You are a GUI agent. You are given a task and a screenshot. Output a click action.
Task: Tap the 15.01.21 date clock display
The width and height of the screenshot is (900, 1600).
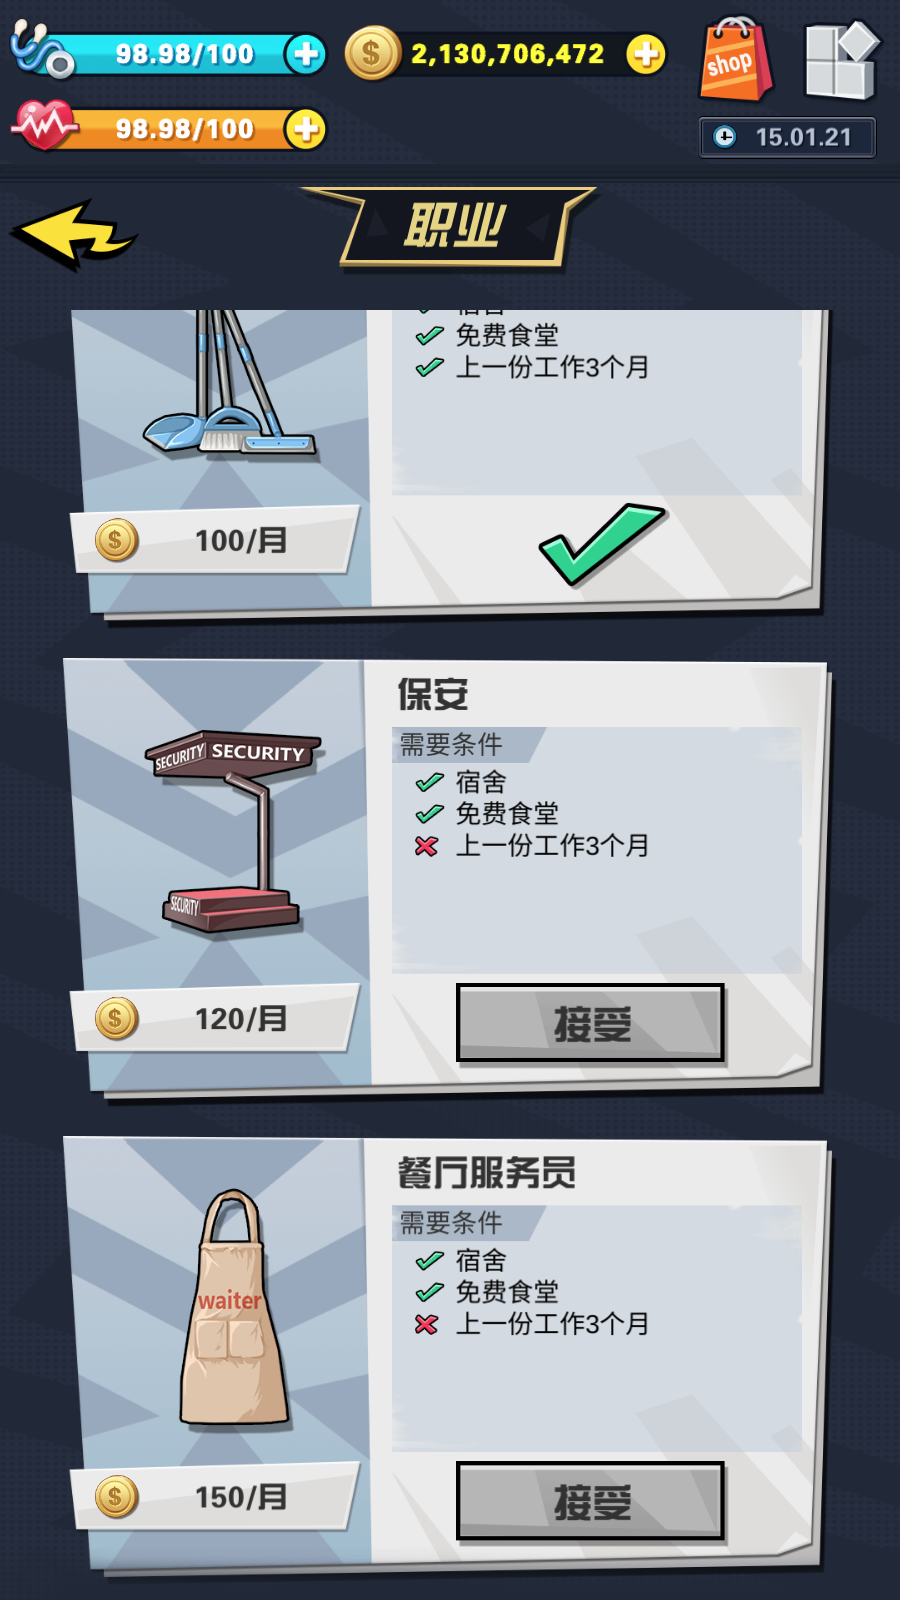click(788, 137)
